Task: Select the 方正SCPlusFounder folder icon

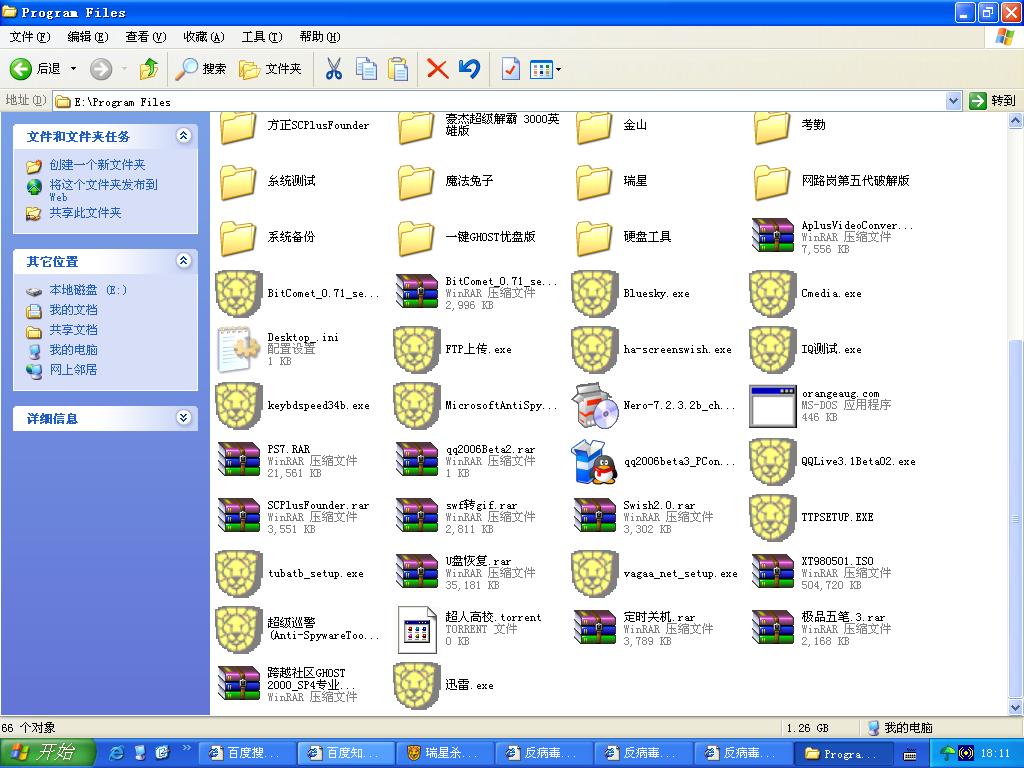Action: click(238, 127)
